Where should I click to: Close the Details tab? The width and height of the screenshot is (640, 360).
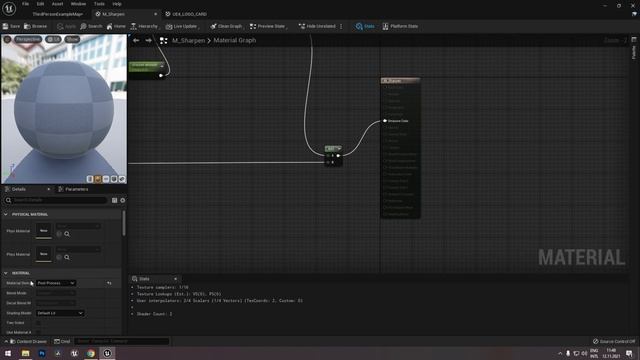[x=49, y=189]
